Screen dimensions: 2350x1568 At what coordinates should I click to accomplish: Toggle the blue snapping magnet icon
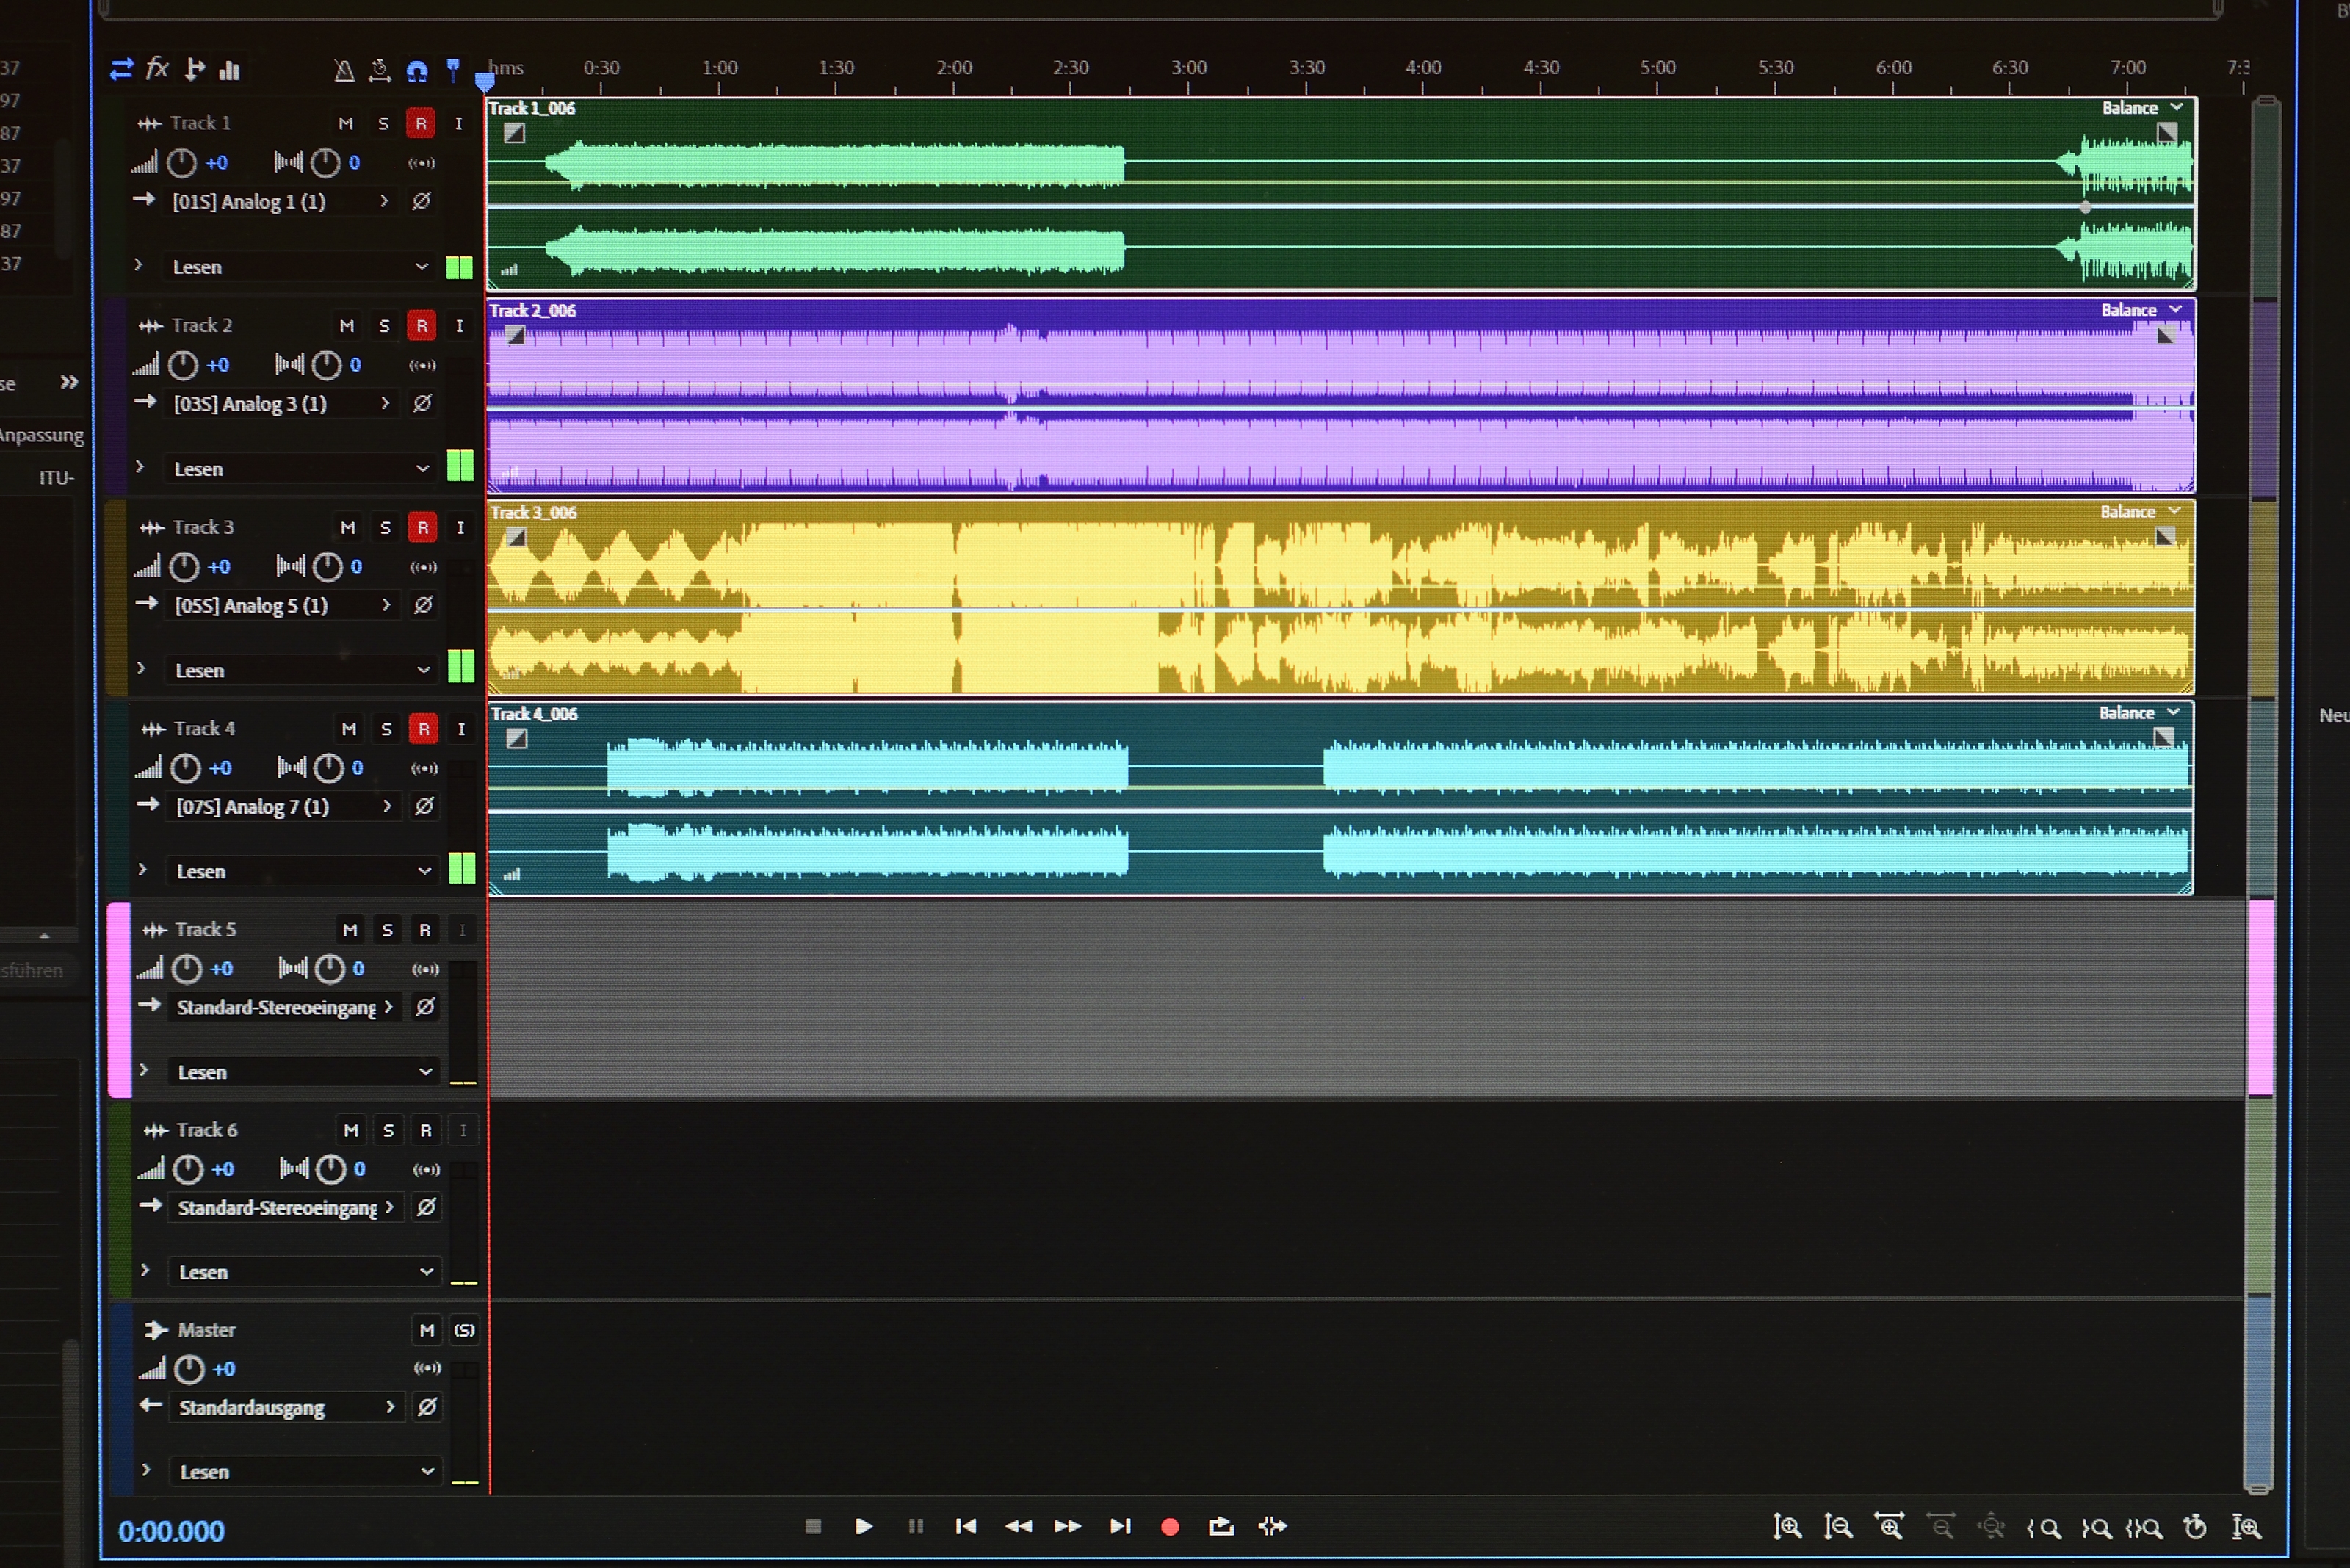click(417, 71)
